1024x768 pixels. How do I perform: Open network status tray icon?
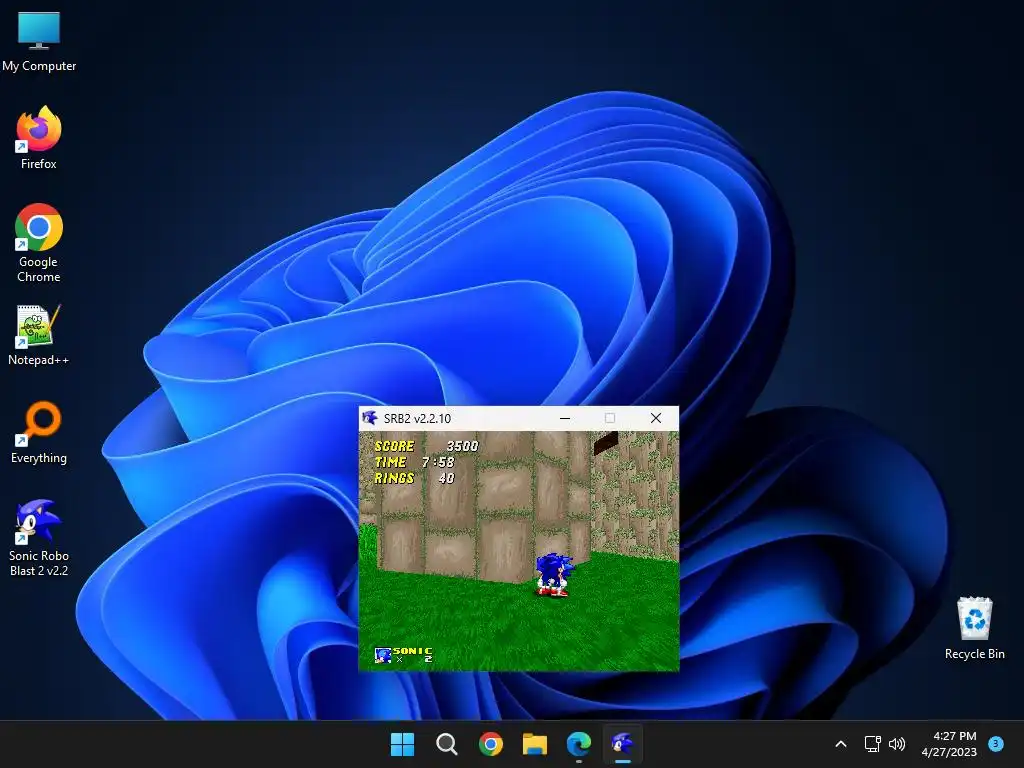[x=872, y=744]
